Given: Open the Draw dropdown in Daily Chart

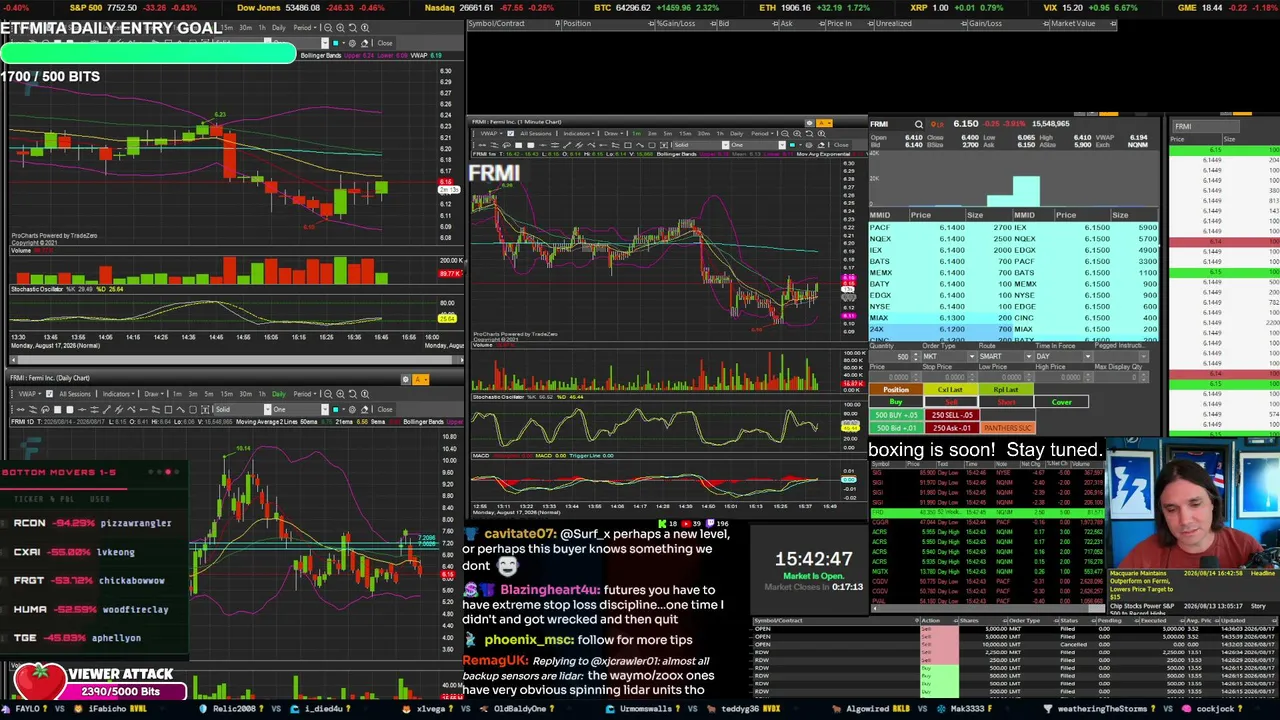Looking at the screenshot, I should pyautogui.click(x=155, y=394).
